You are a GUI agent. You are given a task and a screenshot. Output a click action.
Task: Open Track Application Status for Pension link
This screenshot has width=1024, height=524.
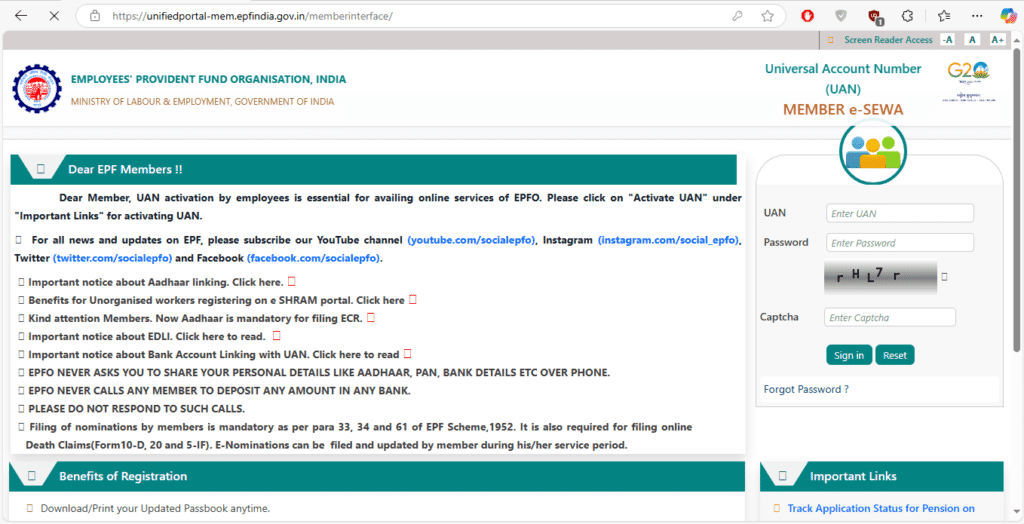(x=881, y=508)
